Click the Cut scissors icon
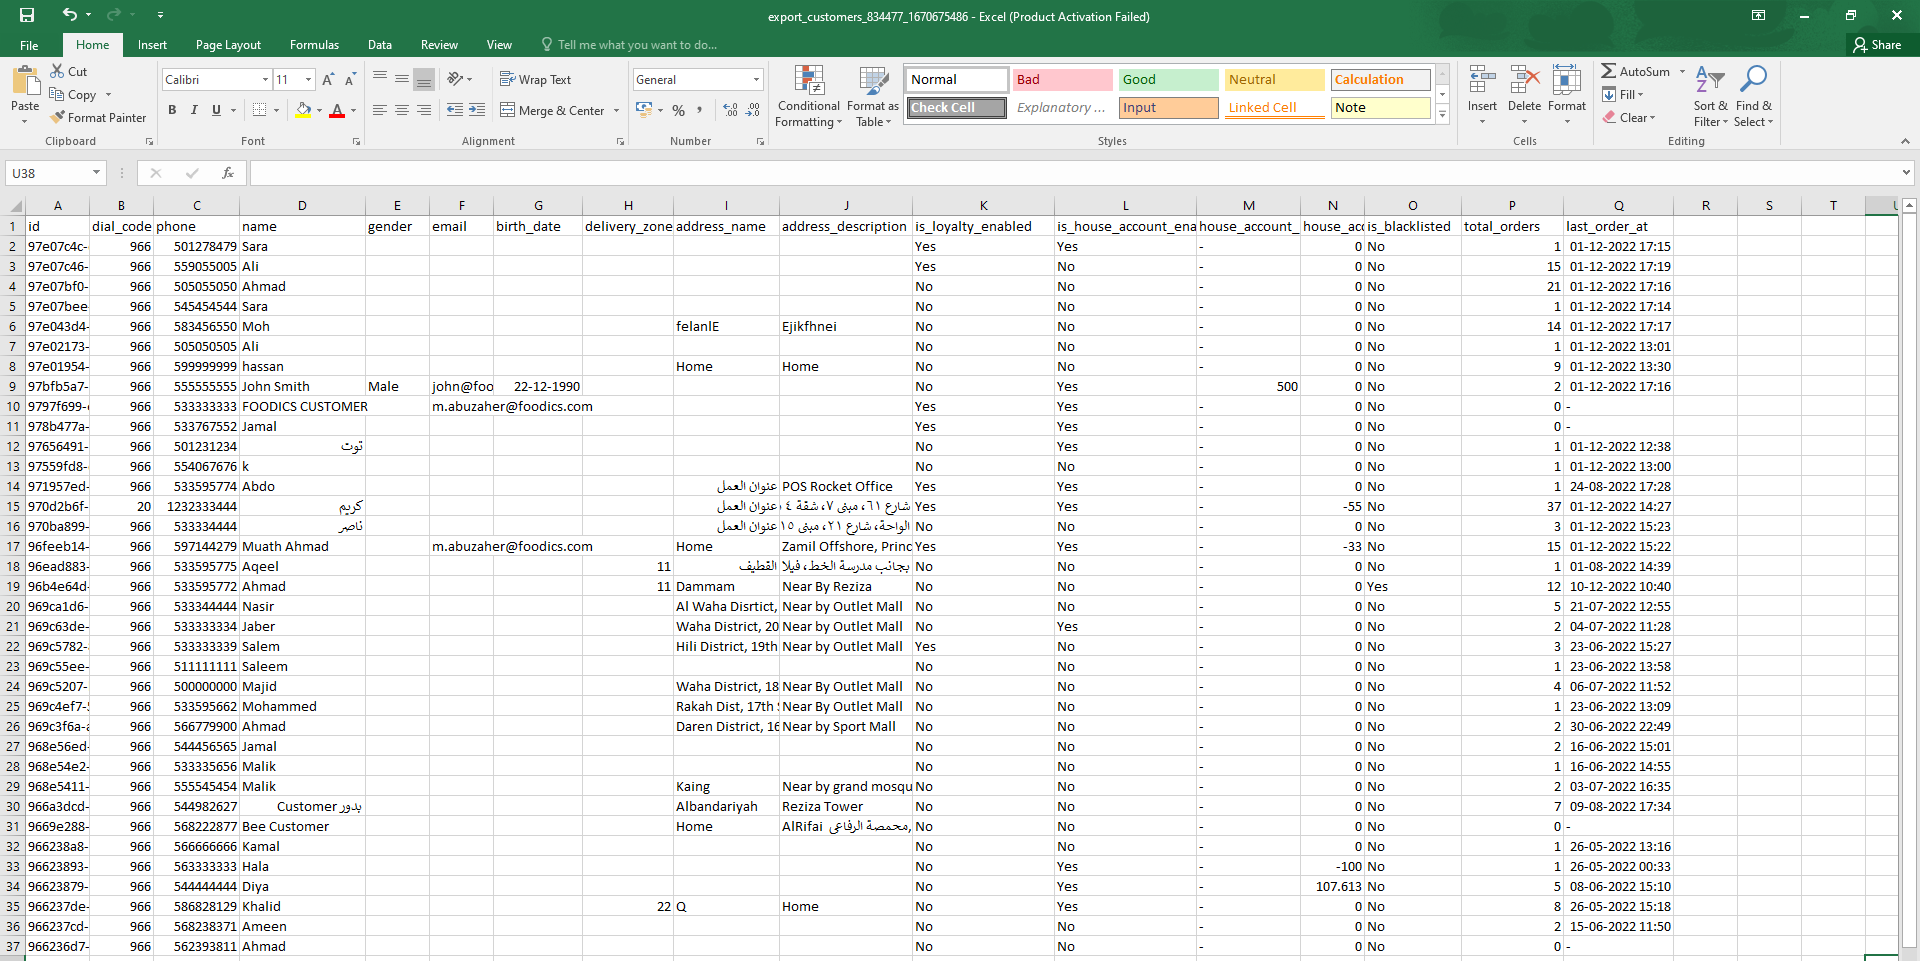The image size is (1920, 961). (57, 71)
